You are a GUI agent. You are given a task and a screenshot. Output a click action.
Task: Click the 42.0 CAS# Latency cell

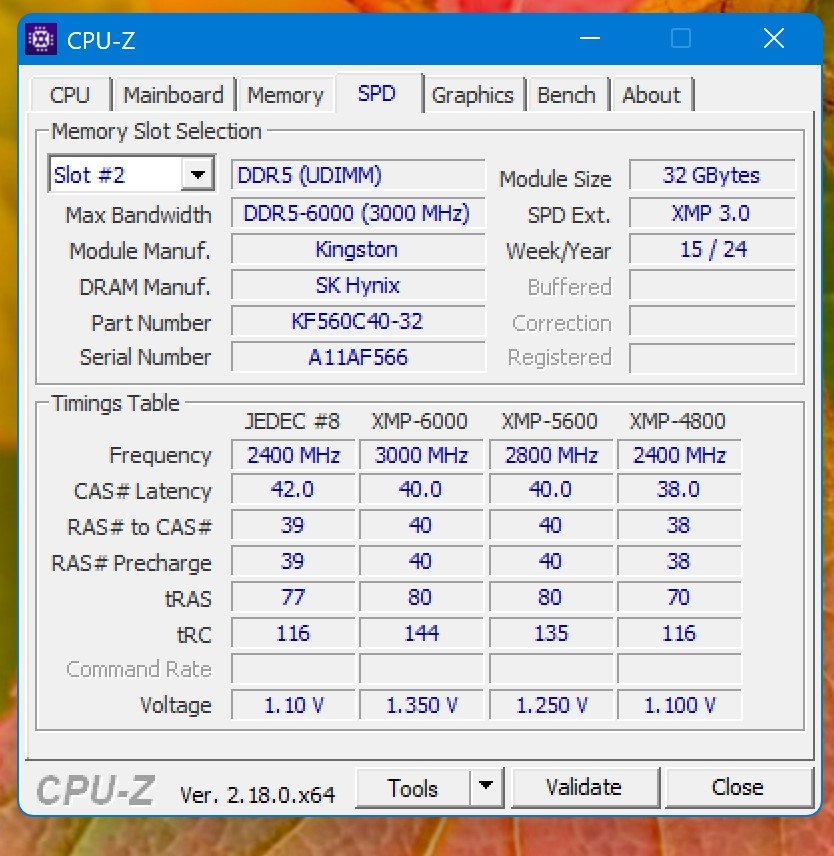tap(293, 489)
